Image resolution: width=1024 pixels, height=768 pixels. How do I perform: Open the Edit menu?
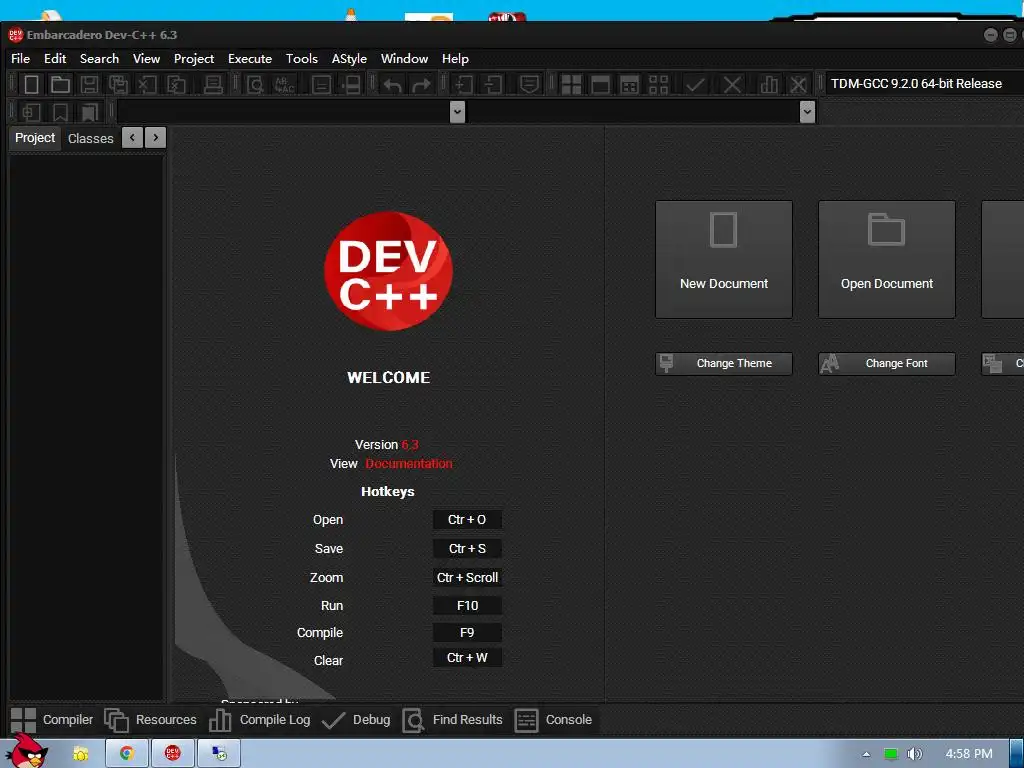click(55, 59)
